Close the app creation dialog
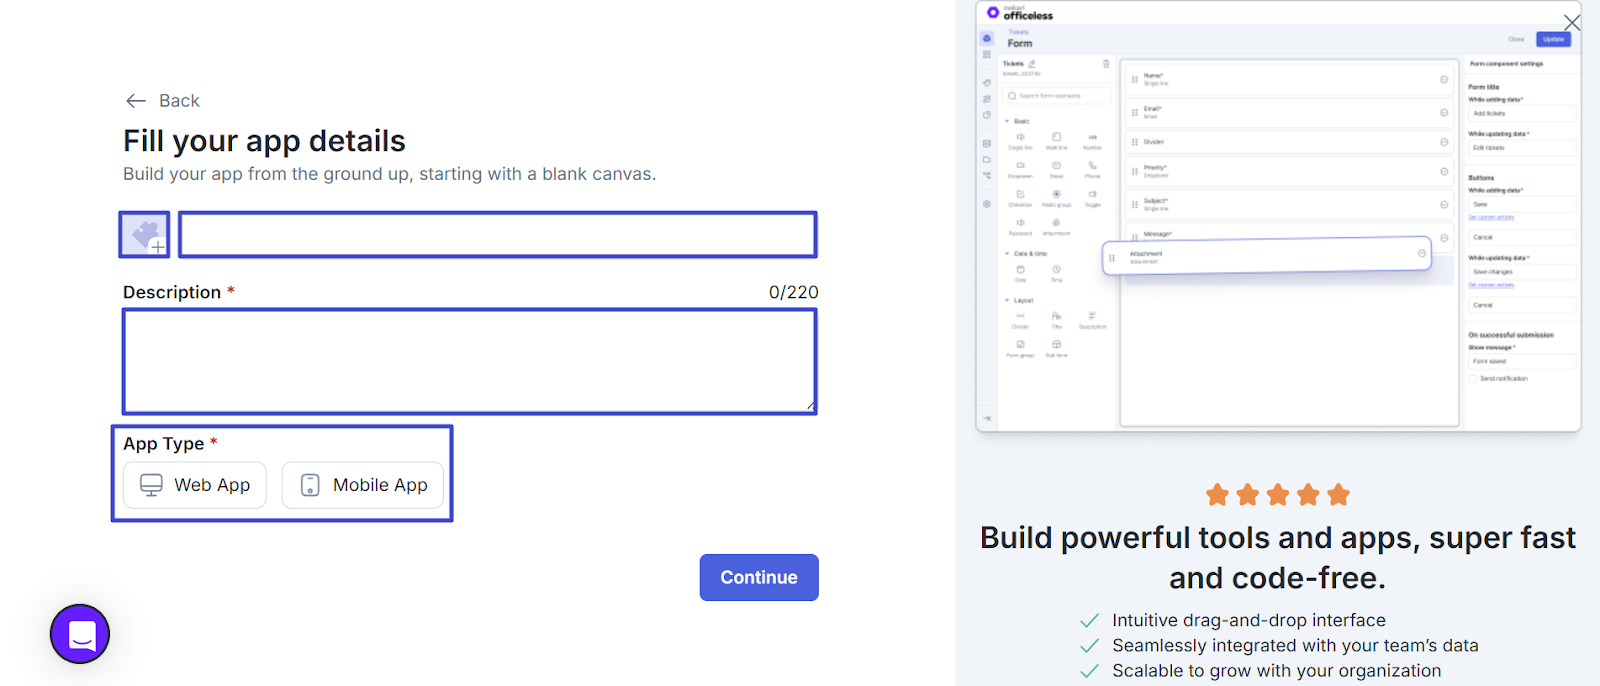Image resolution: width=1600 pixels, height=686 pixels. [x=1572, y=22]
